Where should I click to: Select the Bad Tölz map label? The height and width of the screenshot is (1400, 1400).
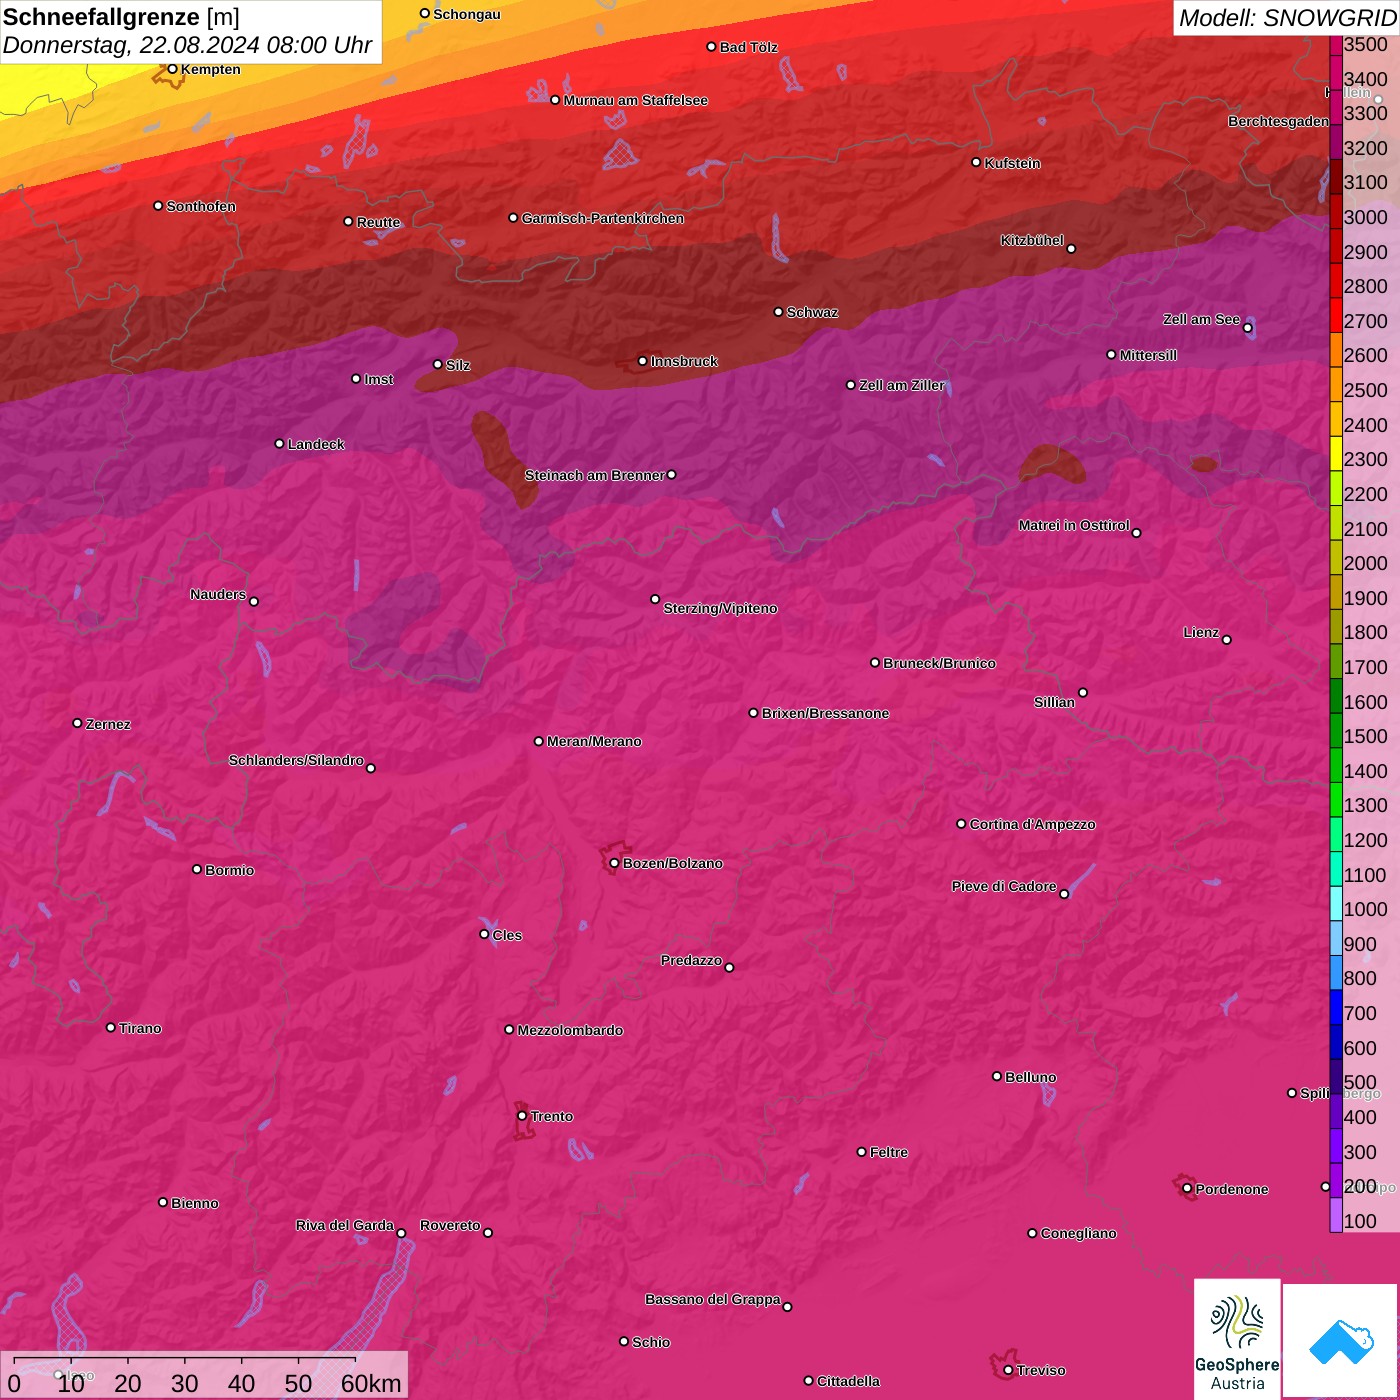tap(748, 47)
